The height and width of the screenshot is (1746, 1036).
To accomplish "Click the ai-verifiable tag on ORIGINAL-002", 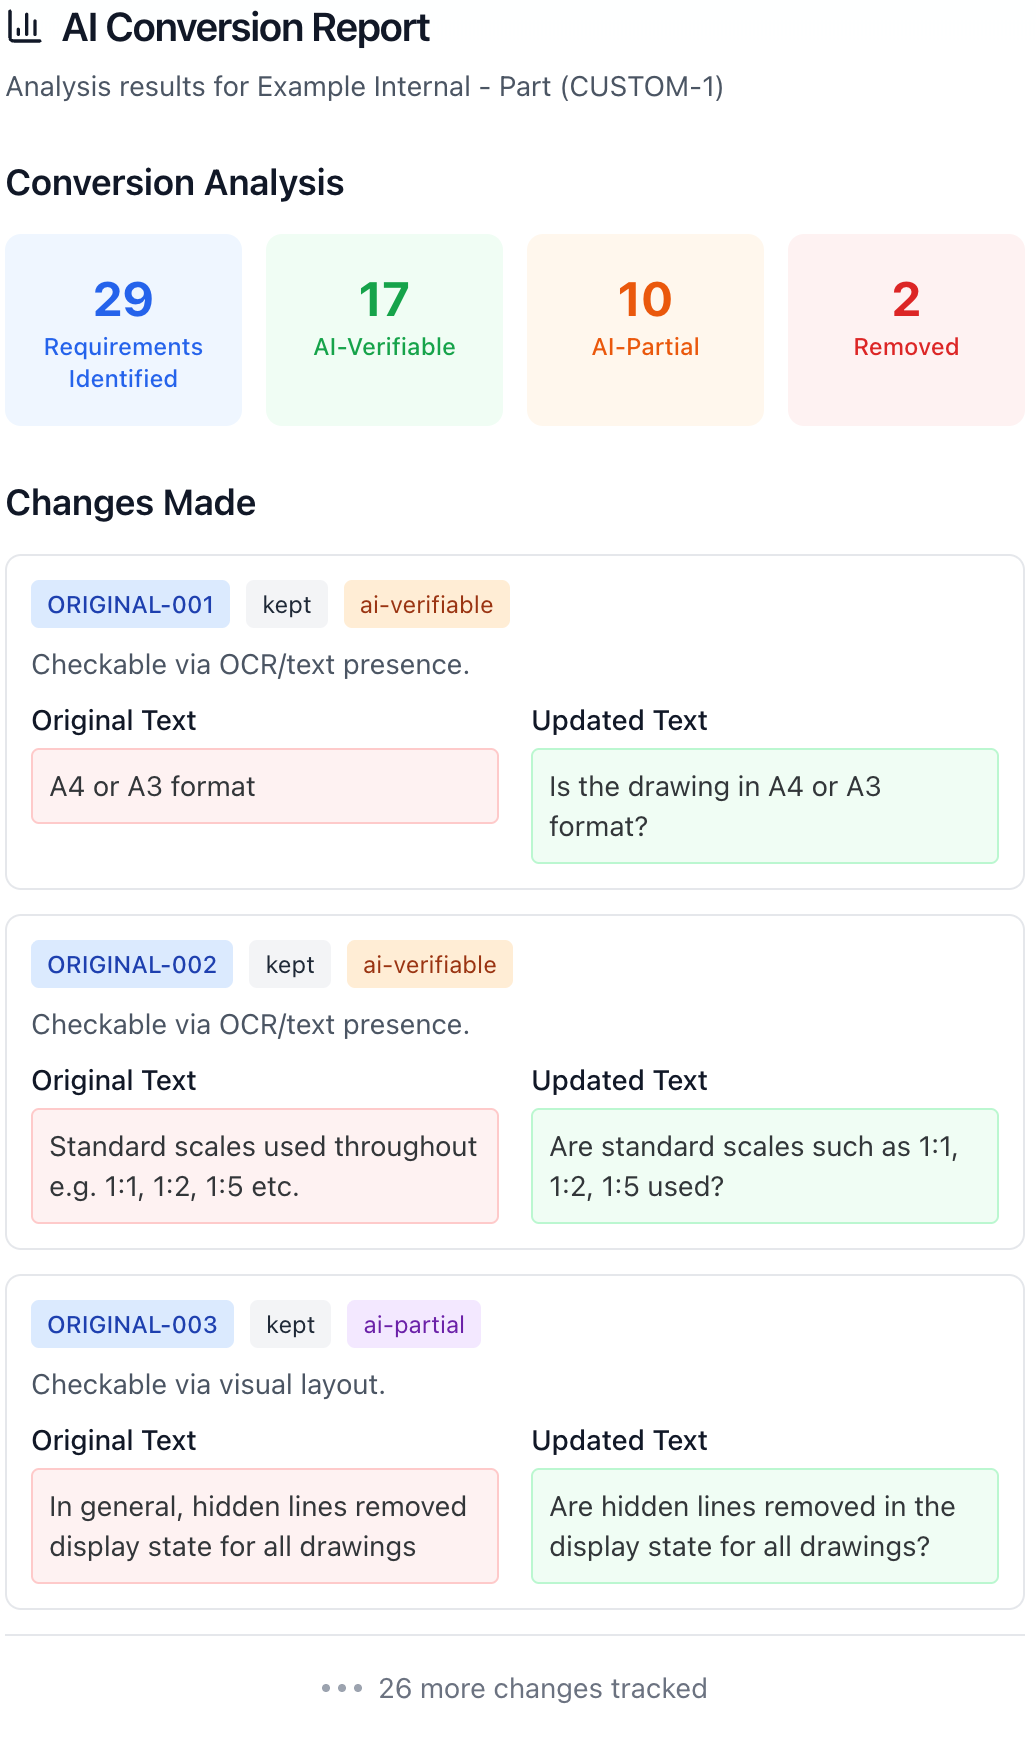I will [x=429, y=965].
